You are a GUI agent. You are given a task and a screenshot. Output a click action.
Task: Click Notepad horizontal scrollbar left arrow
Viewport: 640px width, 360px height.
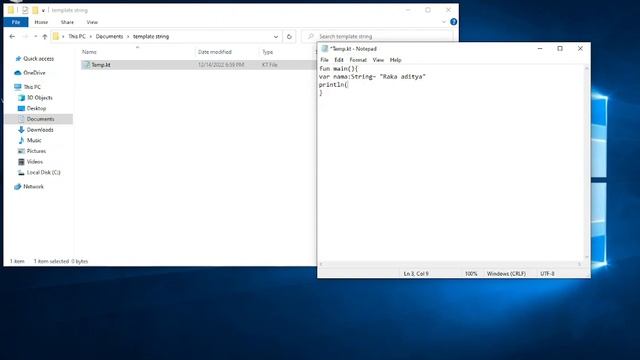point(321,264)
